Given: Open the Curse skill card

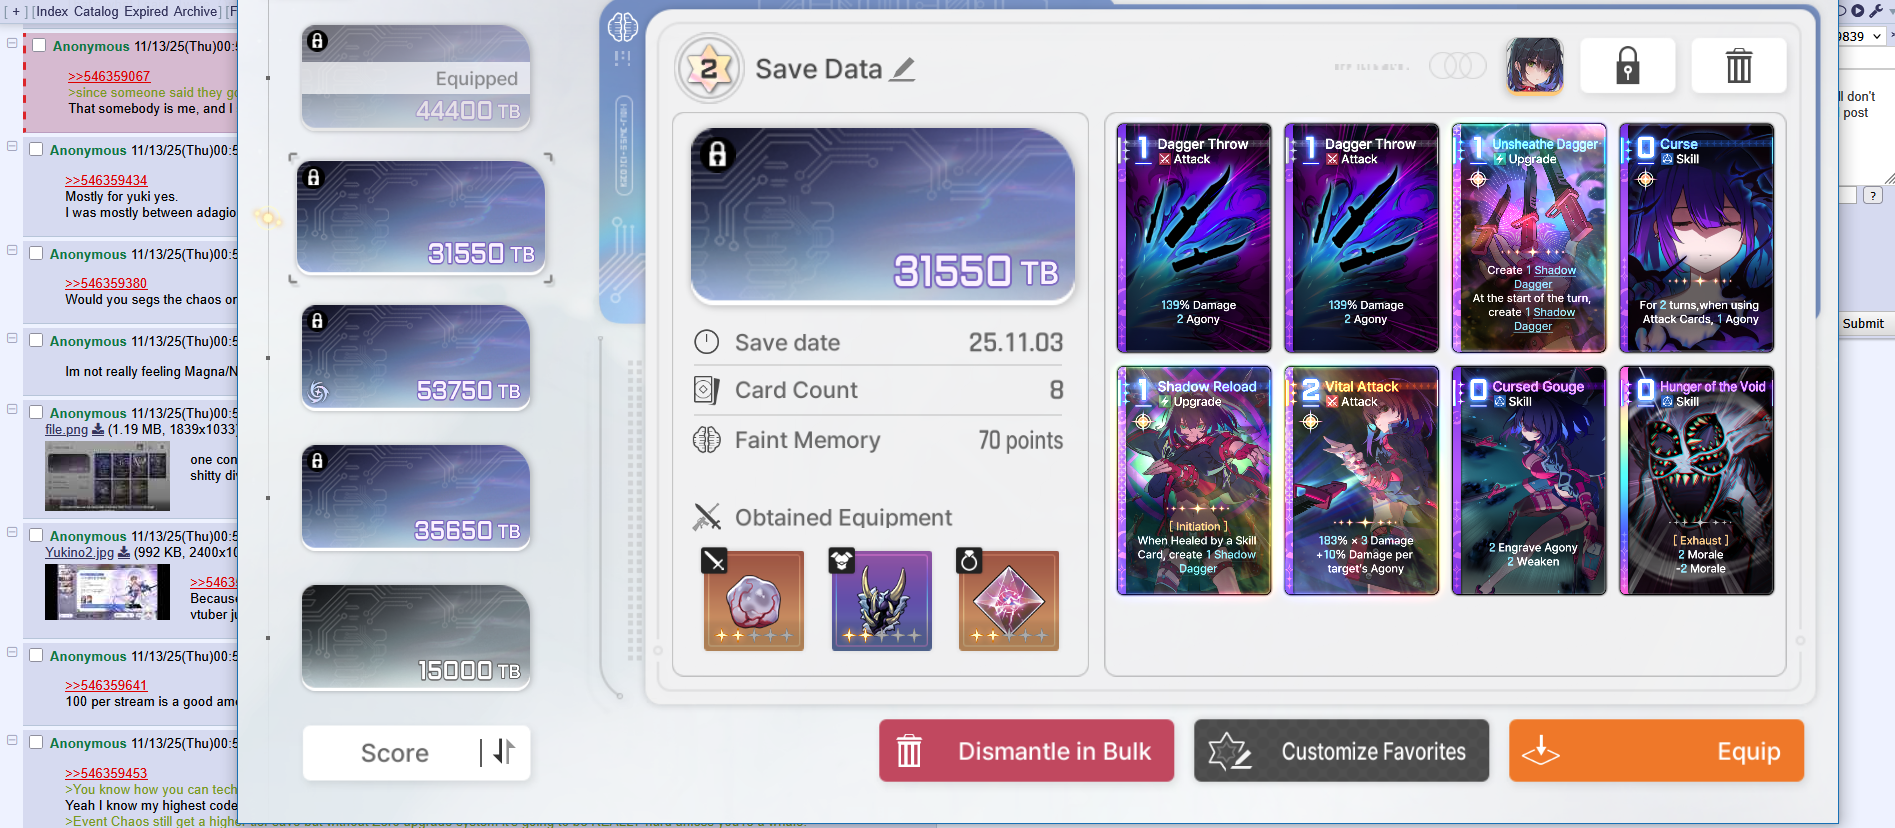Looking at the screenshot, I should pos(1696,238).
